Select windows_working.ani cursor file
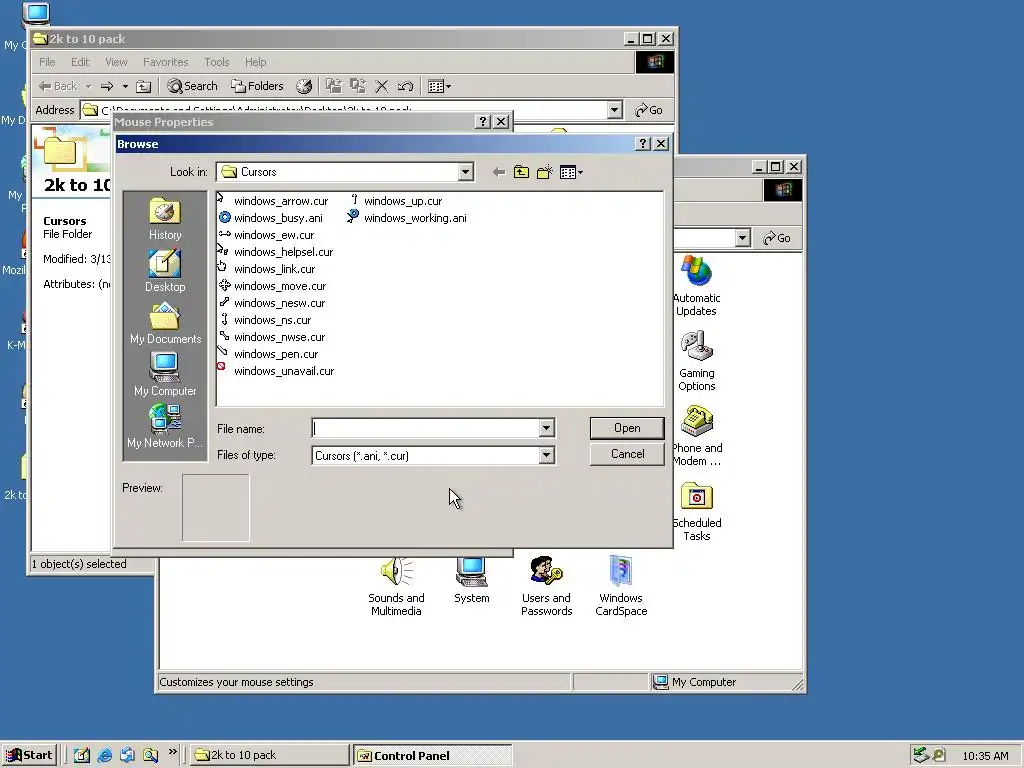1024x768 pixels. (408, 218)
